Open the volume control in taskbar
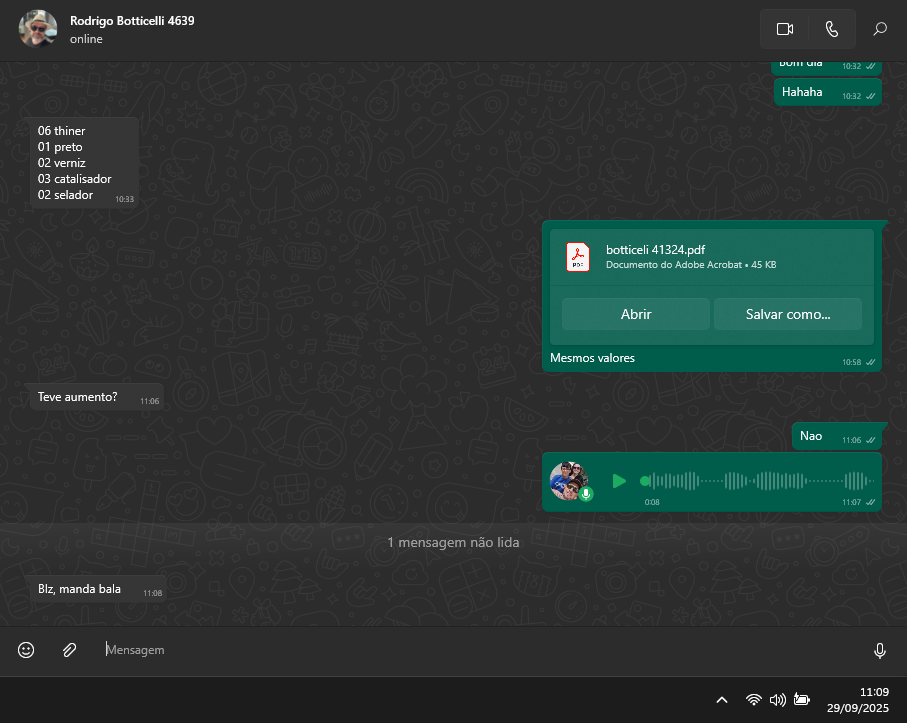This screenshot has width=907, height=723. pos(777,700)
